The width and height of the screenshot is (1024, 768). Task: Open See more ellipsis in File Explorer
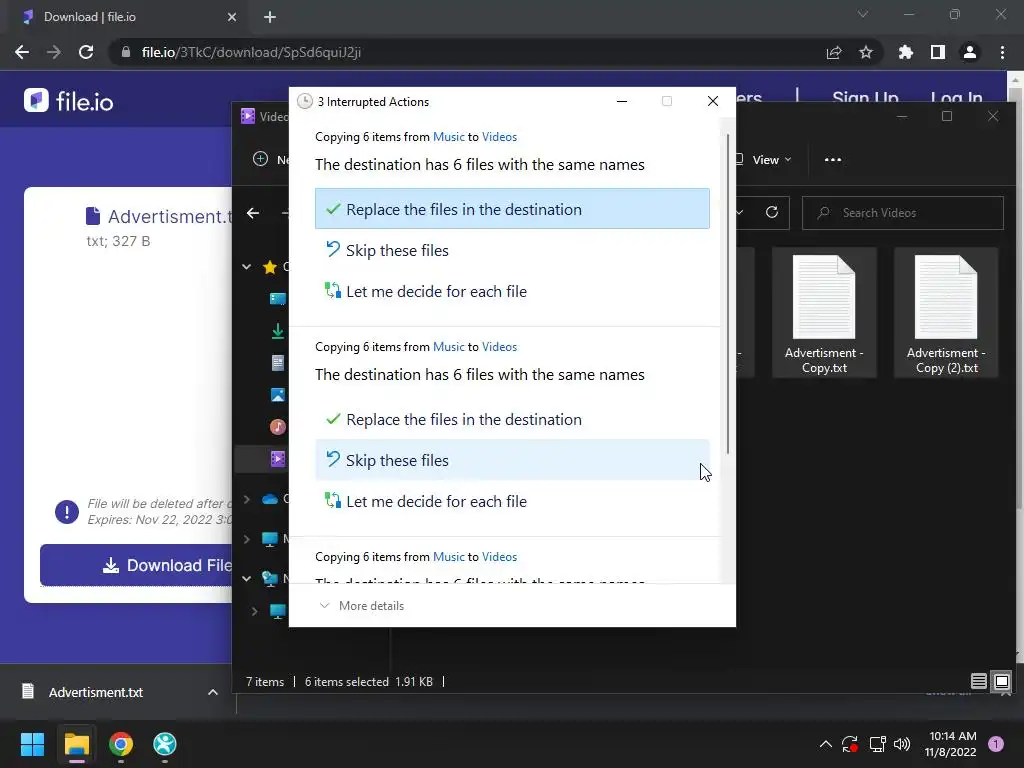point(833,160)
